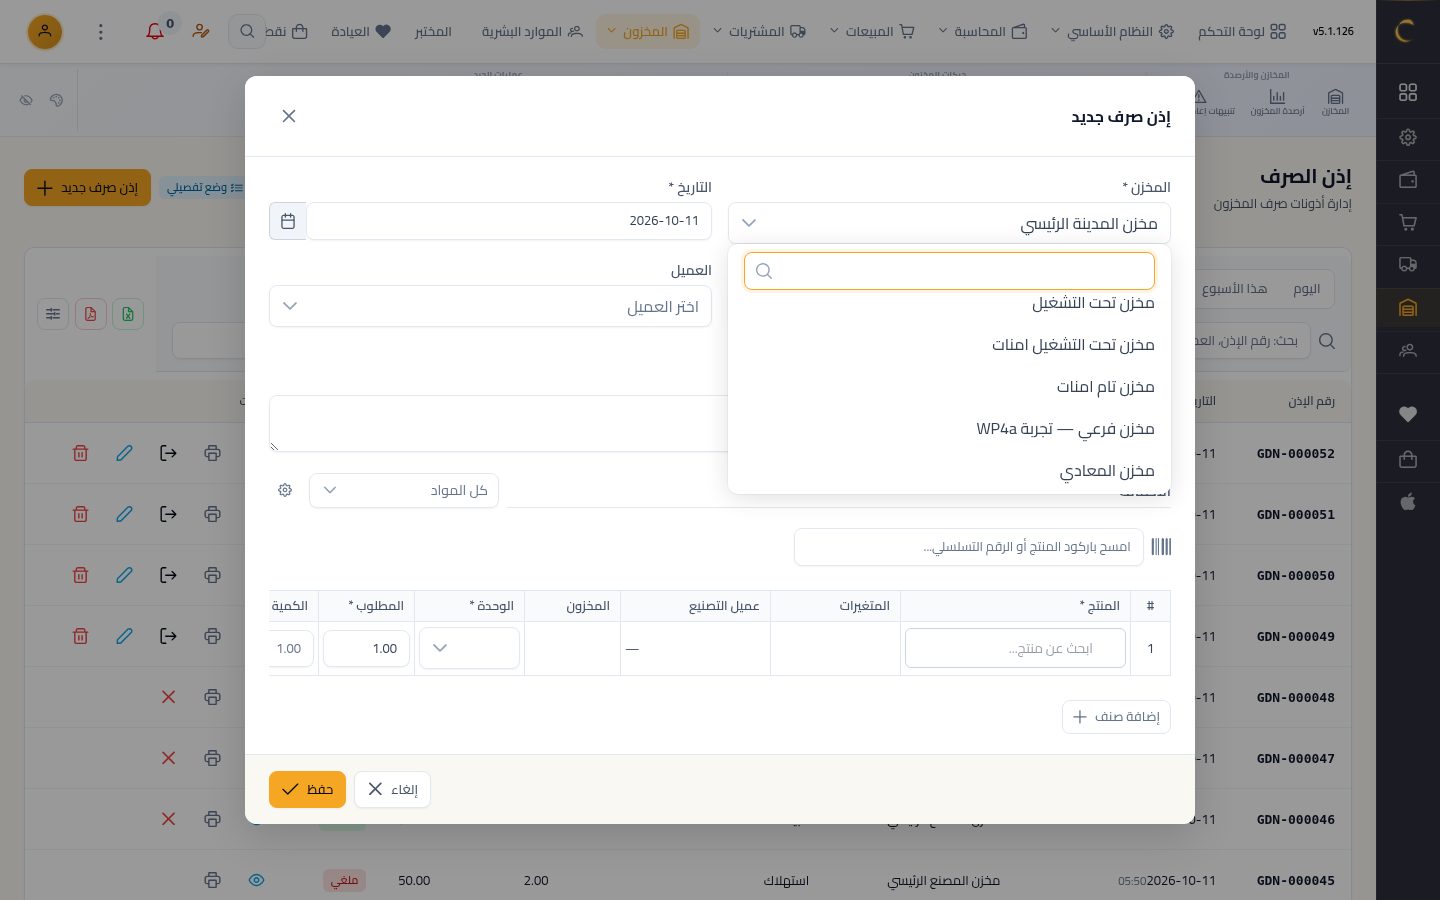The image size is (1440, 900).
Task: Open the settings gear in the right sidebar
Action: pyautogui.click(x=1408, y=137)
